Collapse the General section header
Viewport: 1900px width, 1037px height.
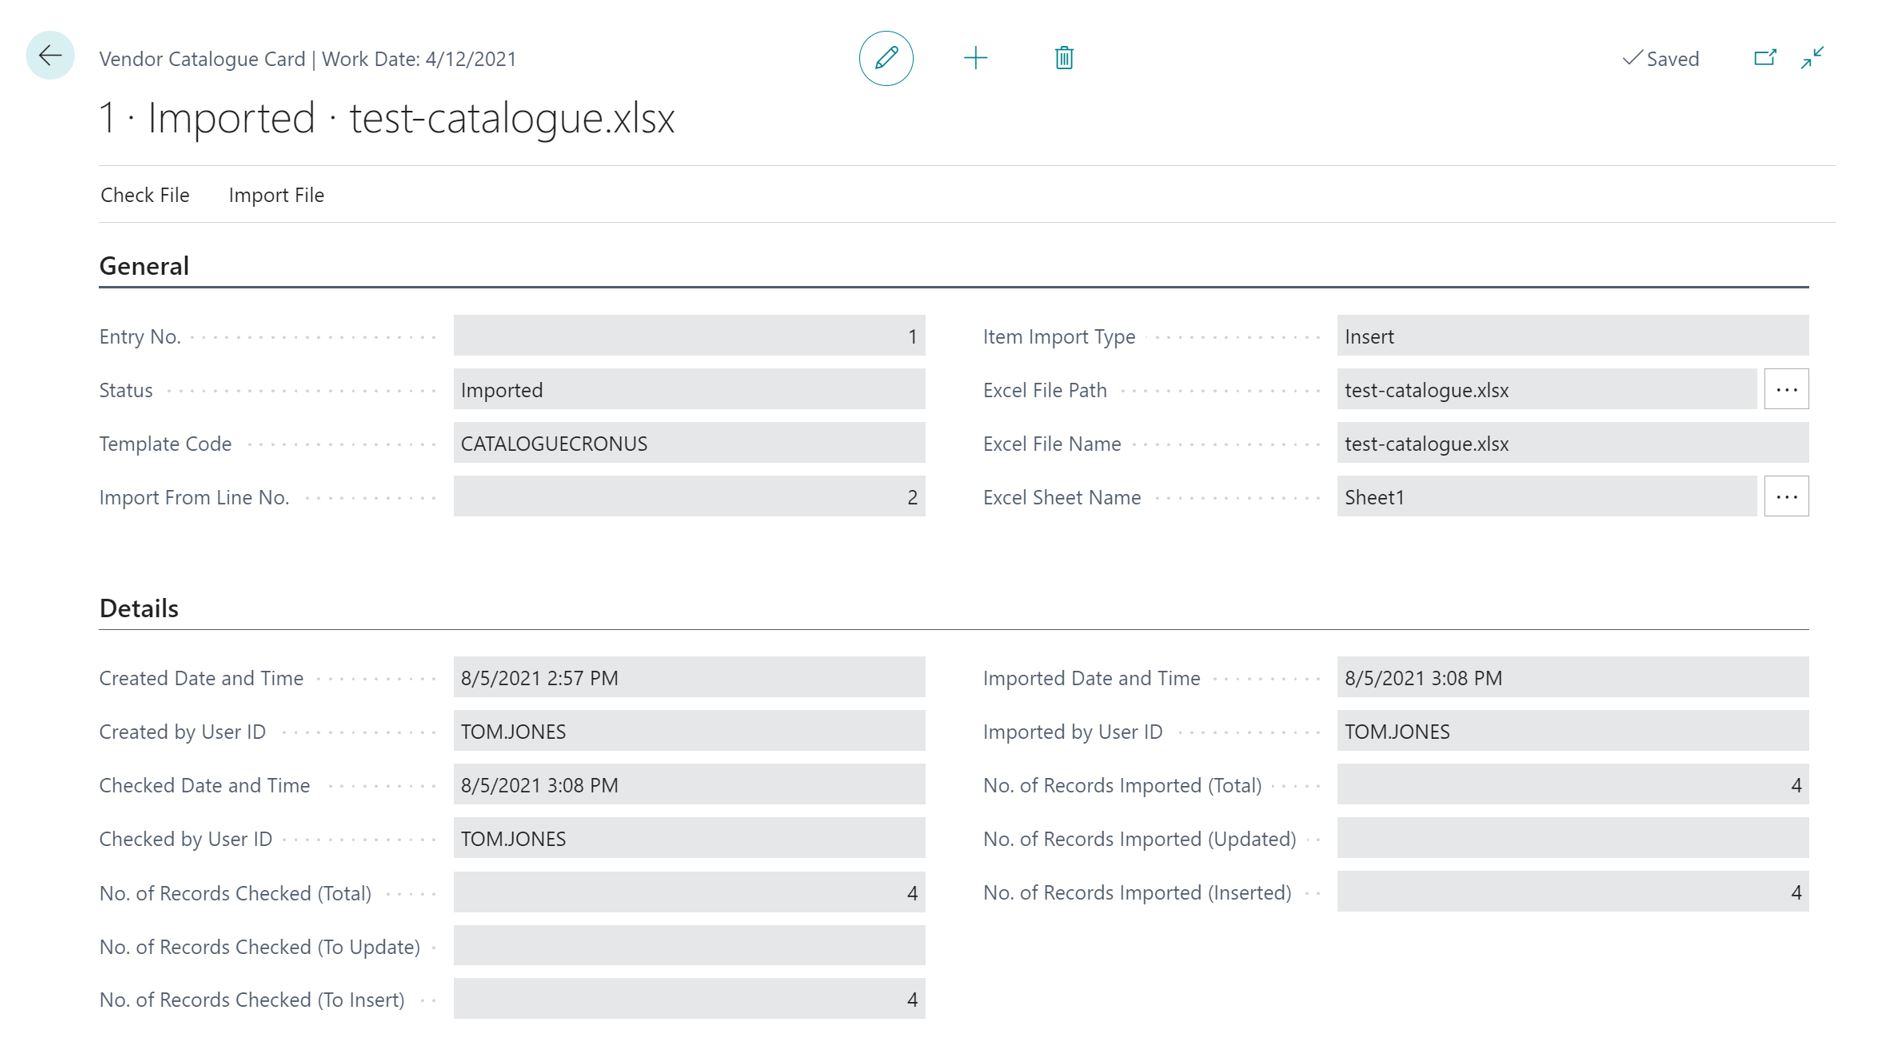pos(144,266)
